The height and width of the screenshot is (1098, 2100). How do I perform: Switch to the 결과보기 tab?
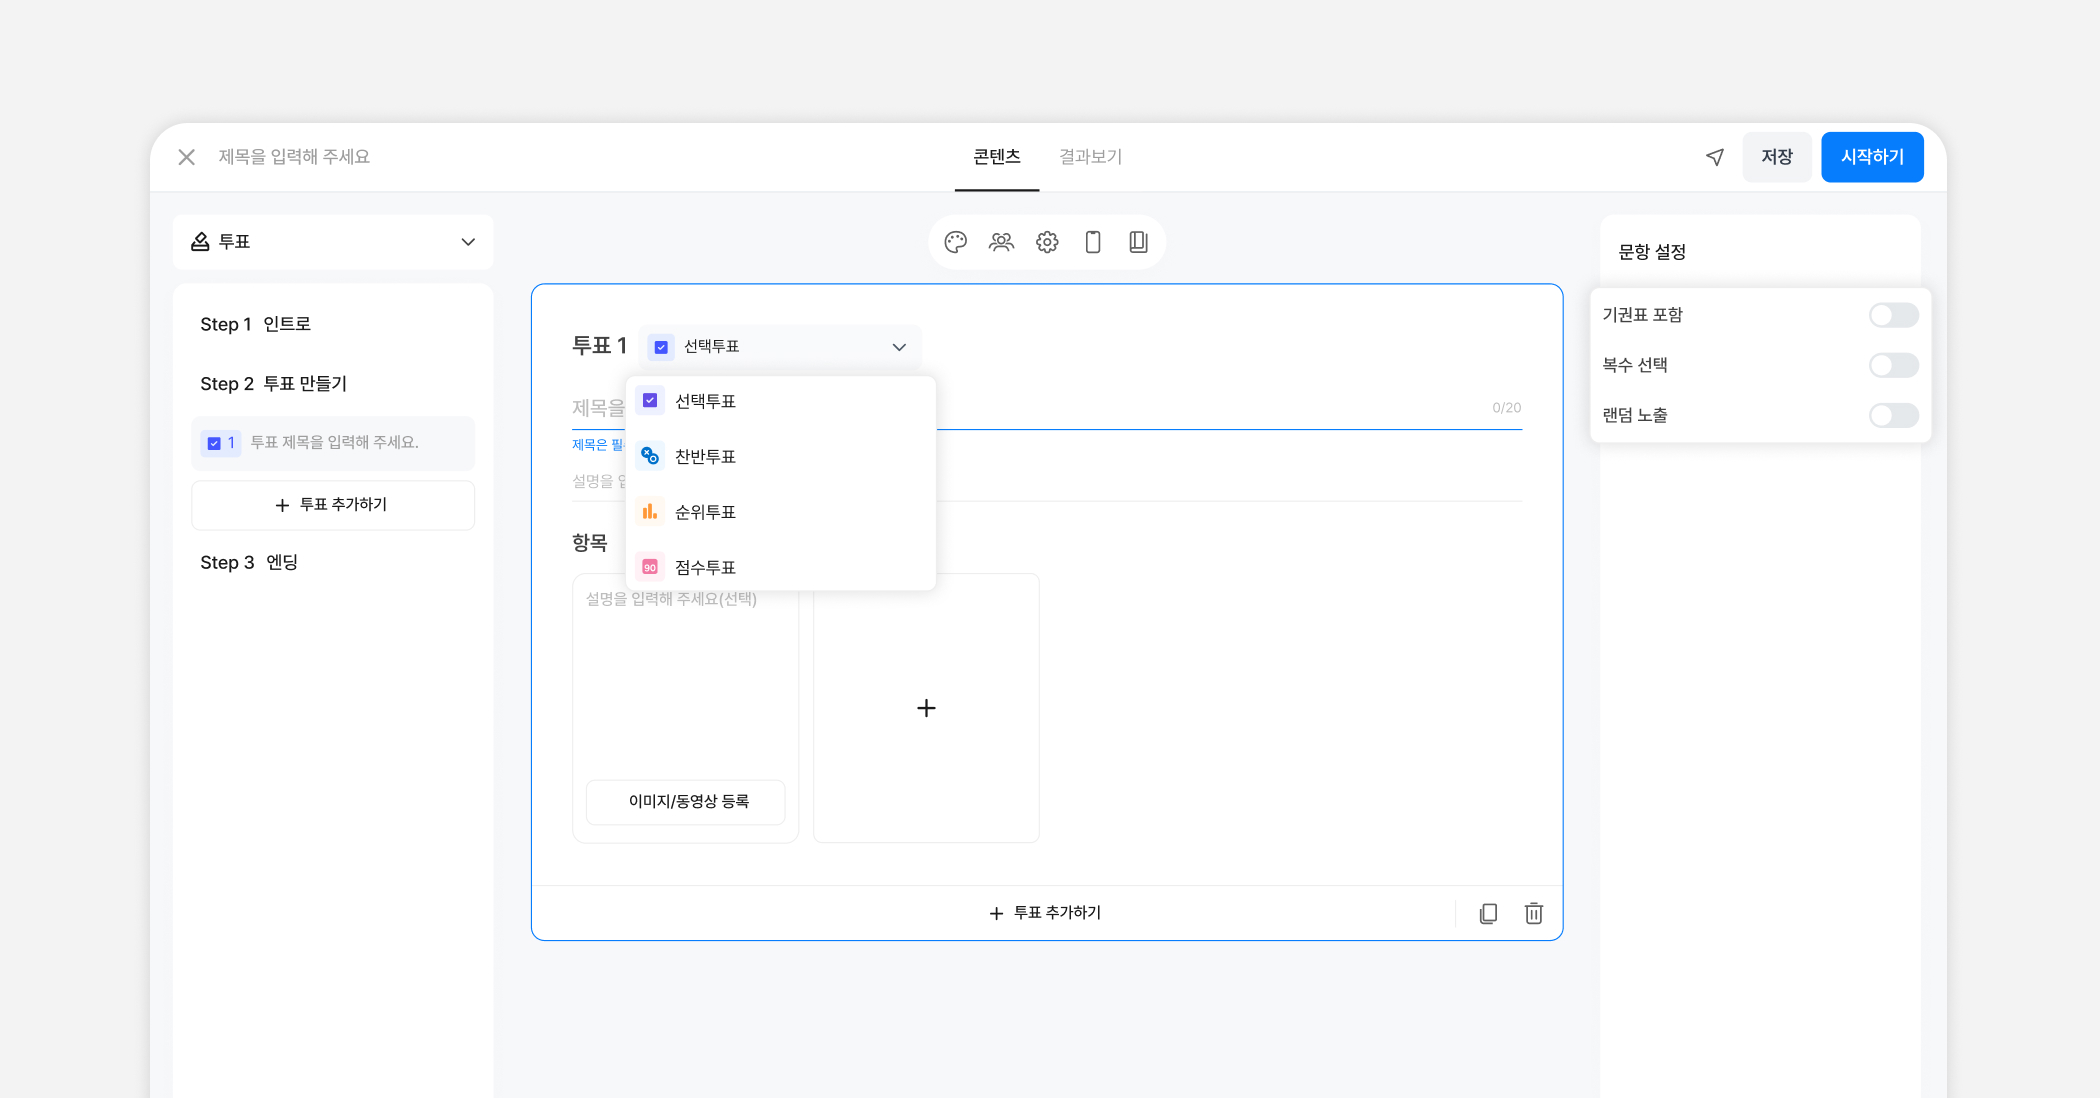click(x=1090, y=157)
